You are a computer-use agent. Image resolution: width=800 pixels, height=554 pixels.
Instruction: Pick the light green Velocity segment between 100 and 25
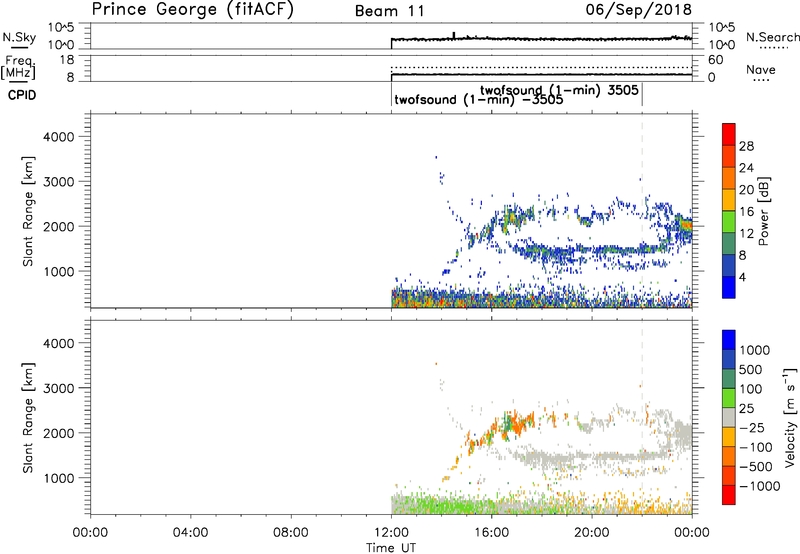[729, 398]
